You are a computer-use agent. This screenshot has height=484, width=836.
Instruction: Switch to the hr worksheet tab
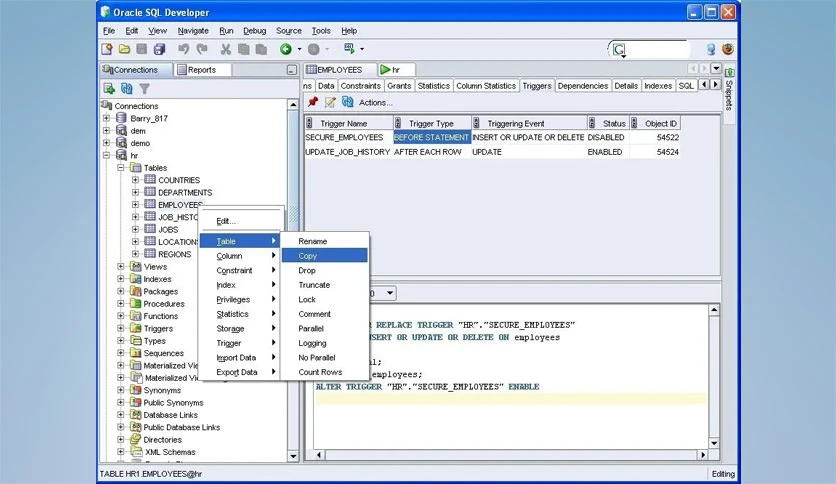(x=396, y=70)
